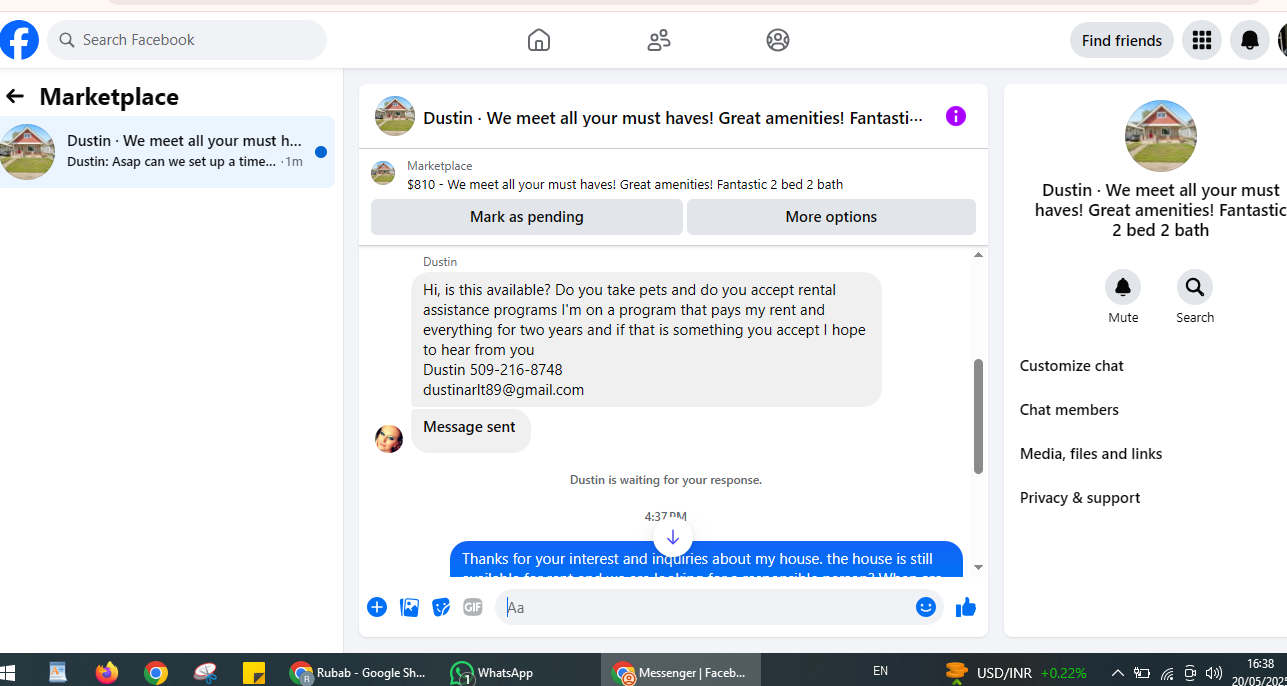
Task: Send a thumbs-up like
Action: 965,607
